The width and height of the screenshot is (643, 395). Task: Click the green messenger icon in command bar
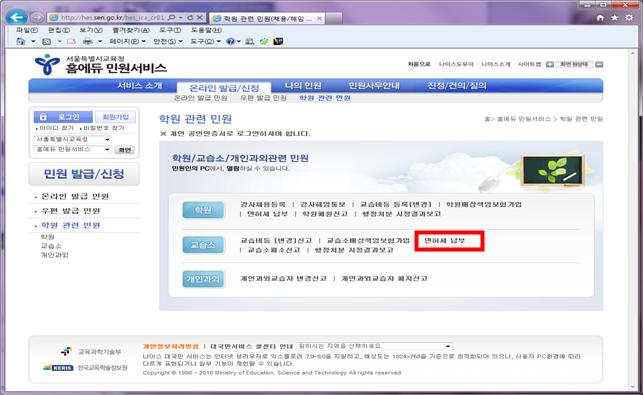(264, 41)
